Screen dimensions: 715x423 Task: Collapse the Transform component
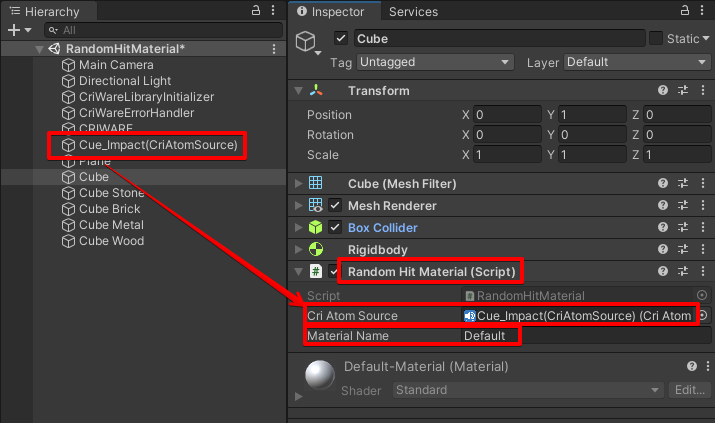click(299, 91)
